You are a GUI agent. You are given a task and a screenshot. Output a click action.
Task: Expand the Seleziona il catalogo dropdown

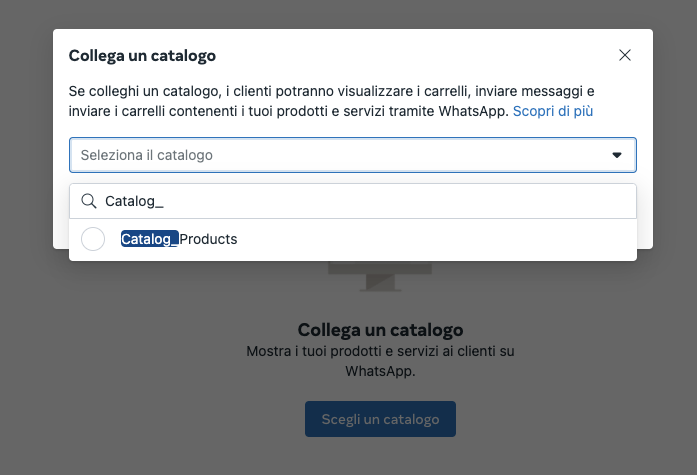tap(352, 155)
